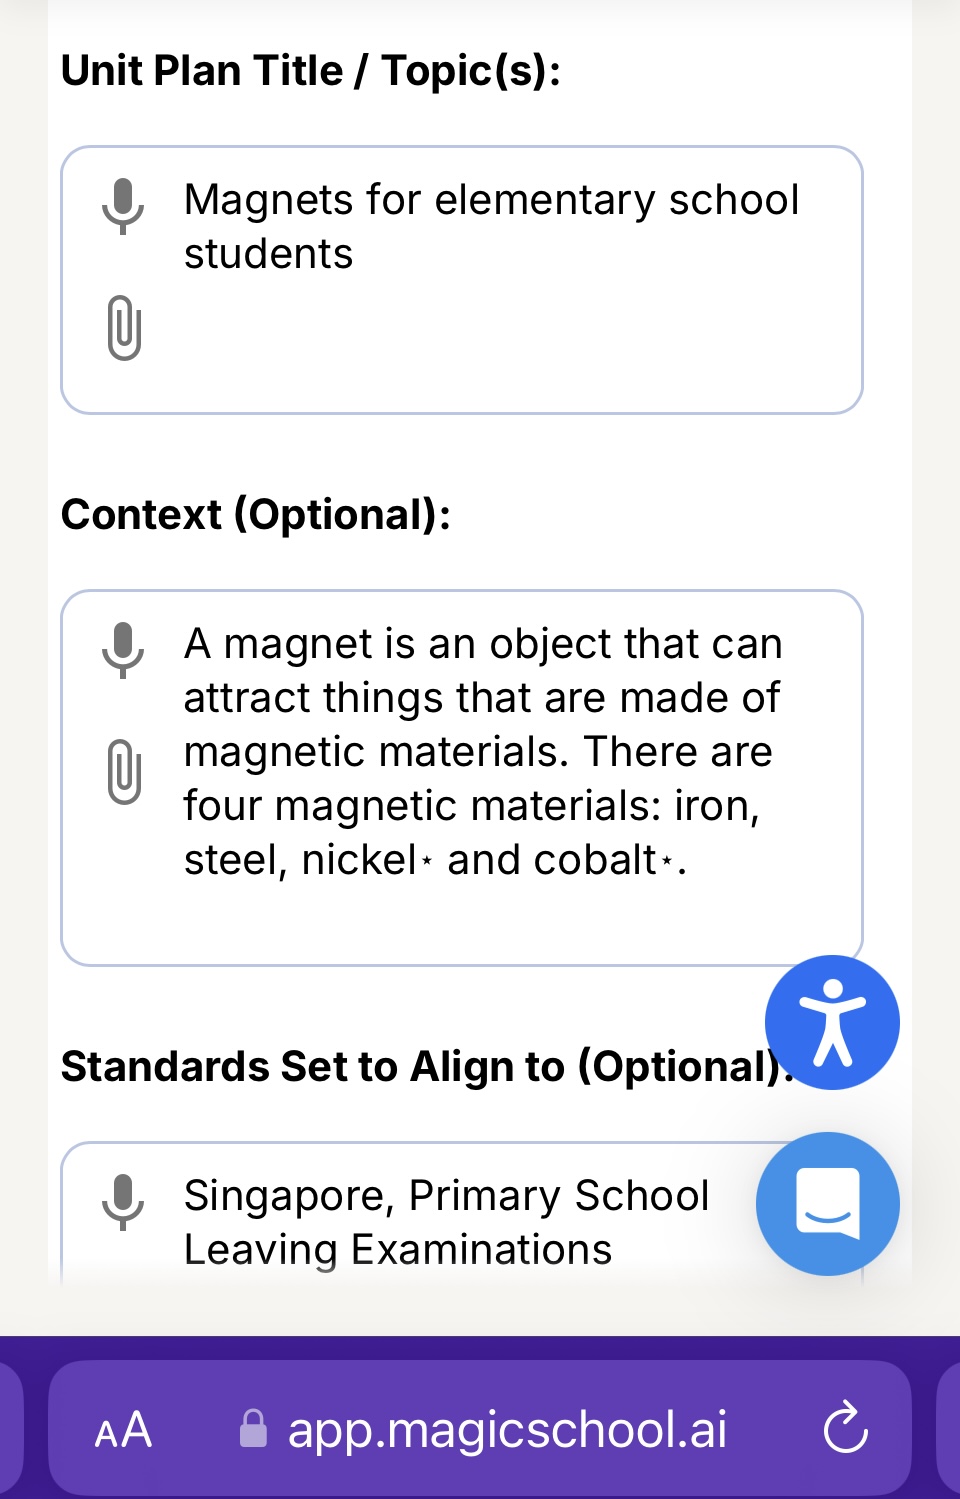Screen dimensions: 960x1499
Task: Tap the lock icon beside the URL
Action: pyautogui.click(x=253, y=1428)
